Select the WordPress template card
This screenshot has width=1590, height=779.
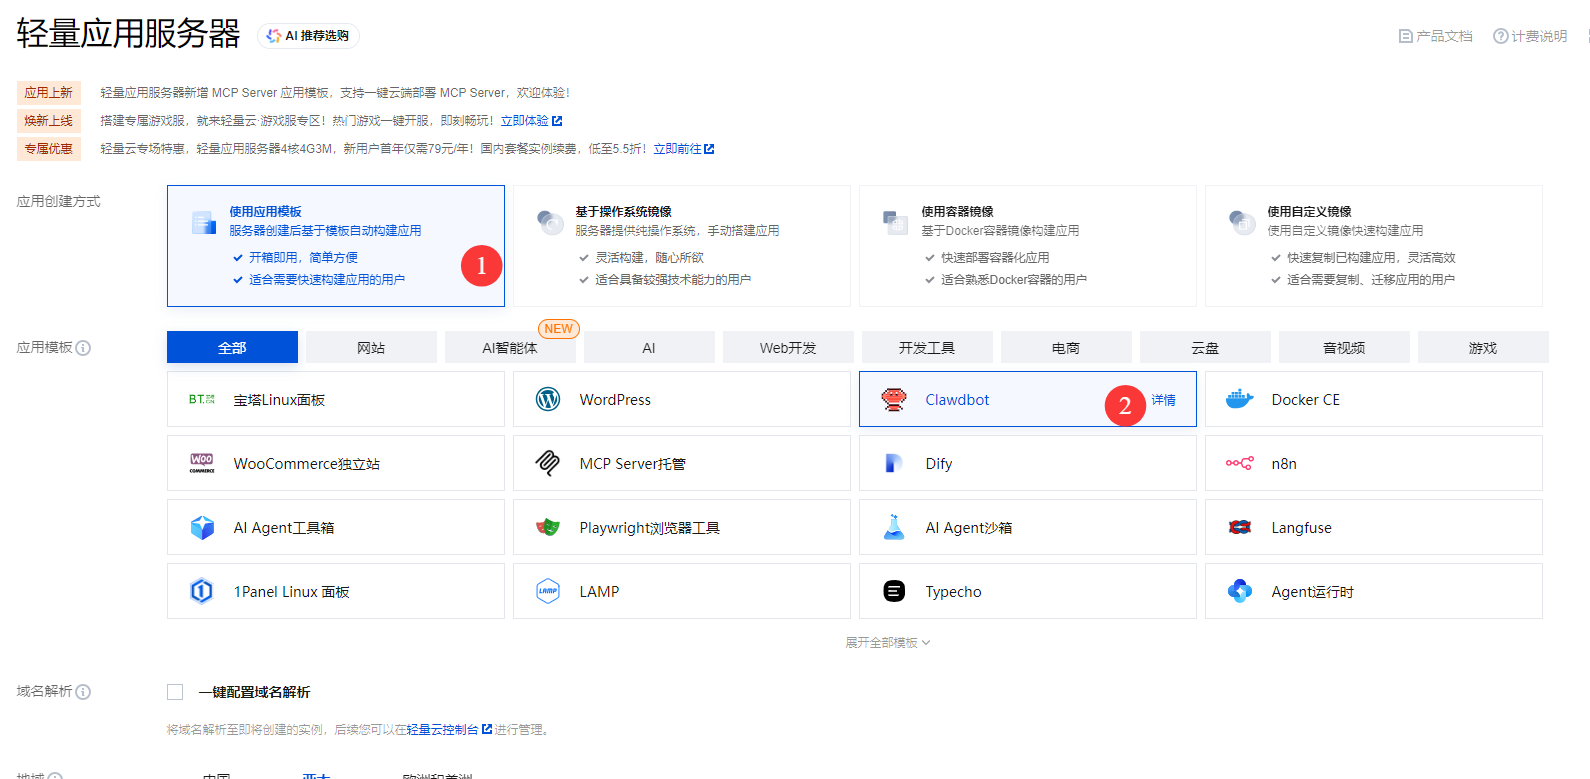[x=682, y=399]
